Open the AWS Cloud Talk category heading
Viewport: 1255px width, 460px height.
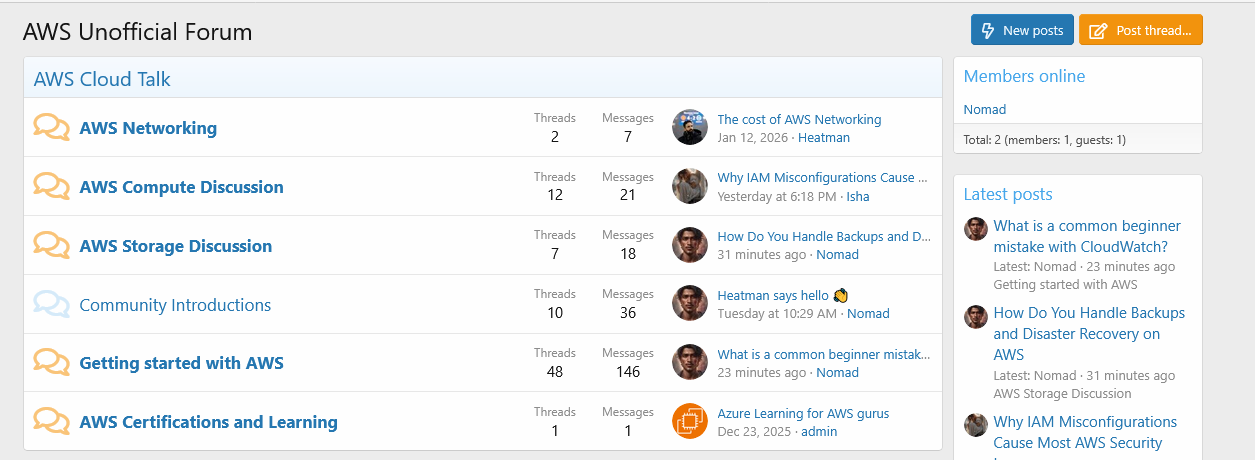[x=102, y=79]
